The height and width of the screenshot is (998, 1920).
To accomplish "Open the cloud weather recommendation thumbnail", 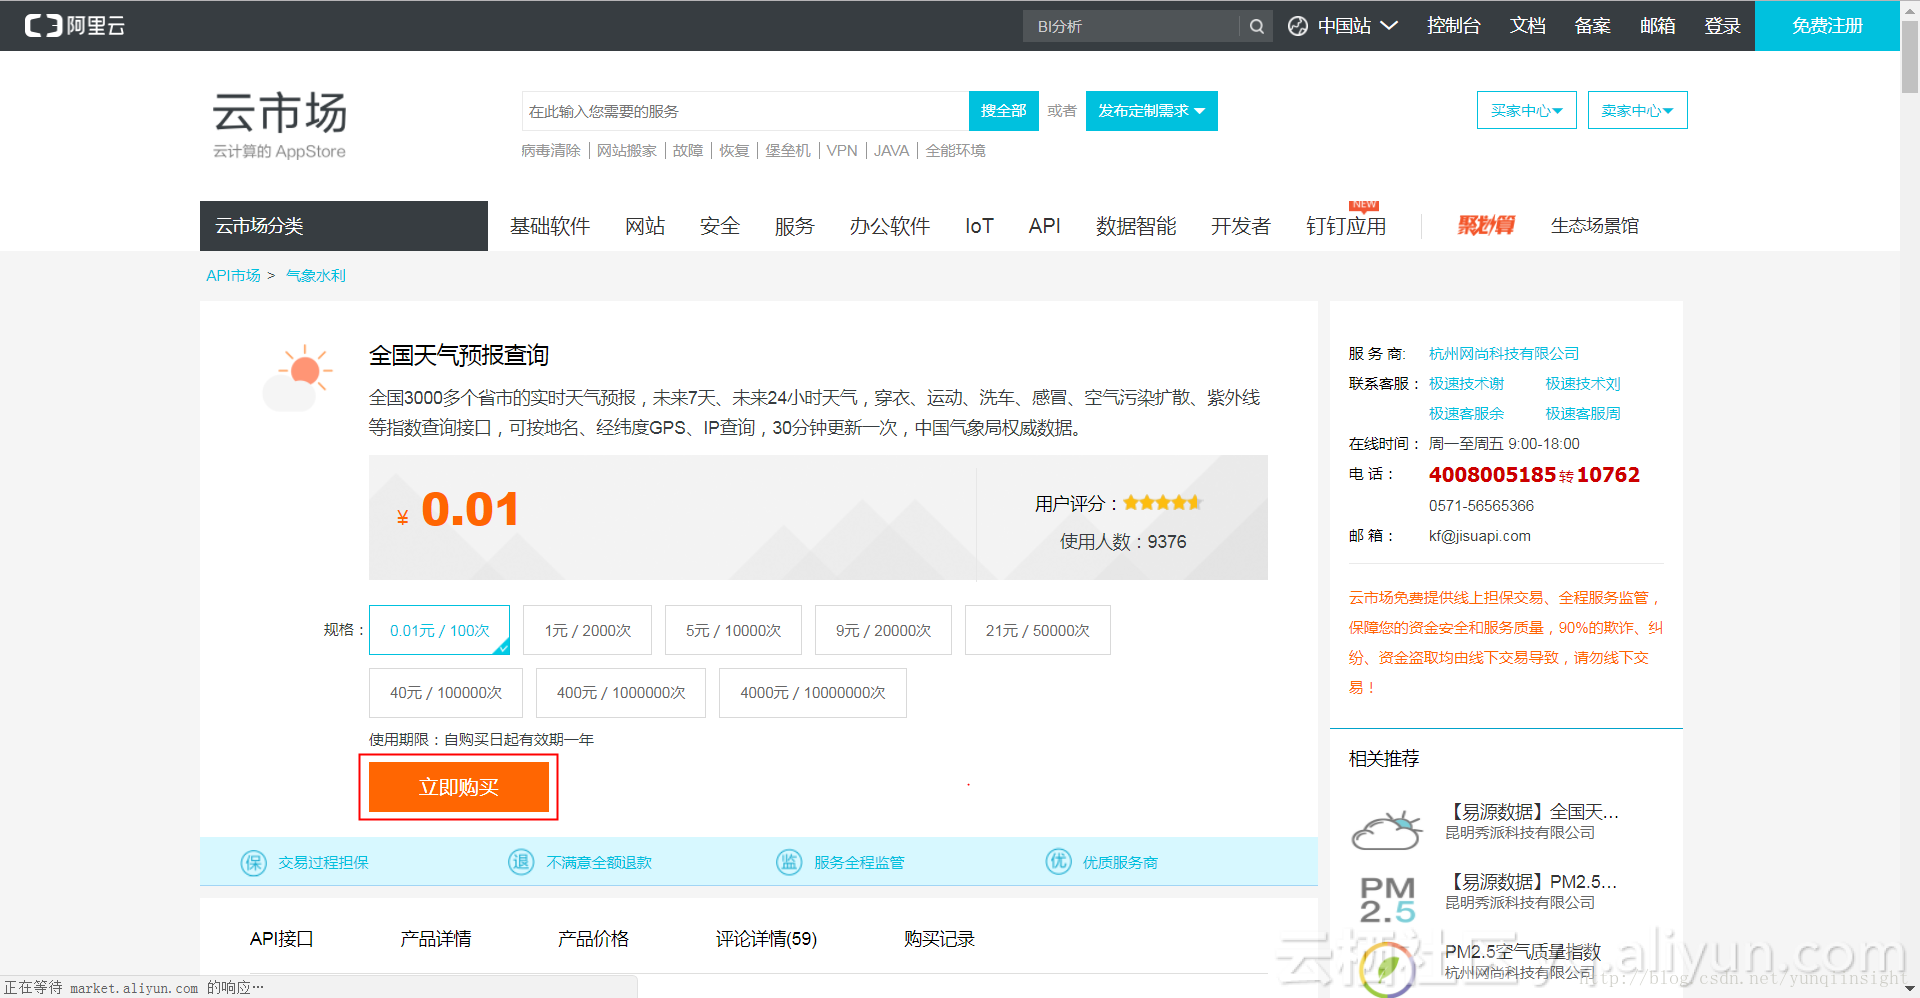I will [x=1387, y=830].
